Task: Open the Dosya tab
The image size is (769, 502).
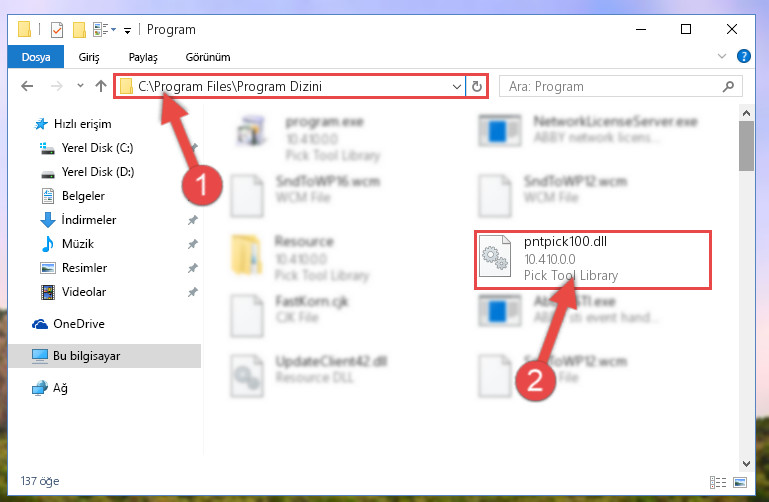Action: coord(36,57)
